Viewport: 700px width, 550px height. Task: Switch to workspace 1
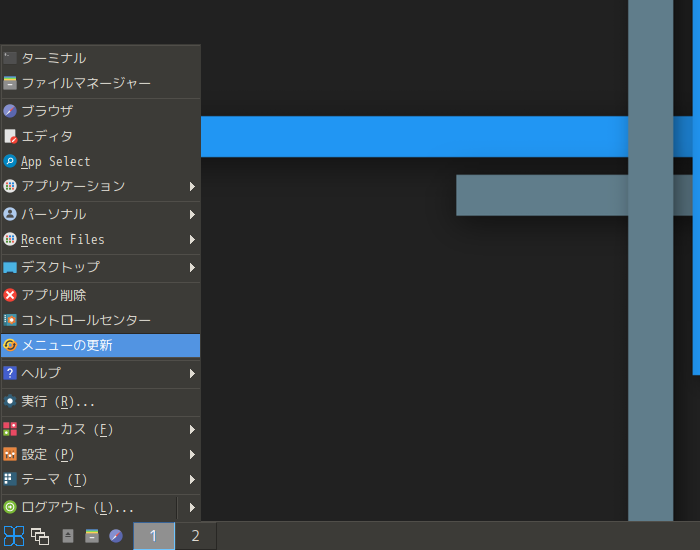154,536
